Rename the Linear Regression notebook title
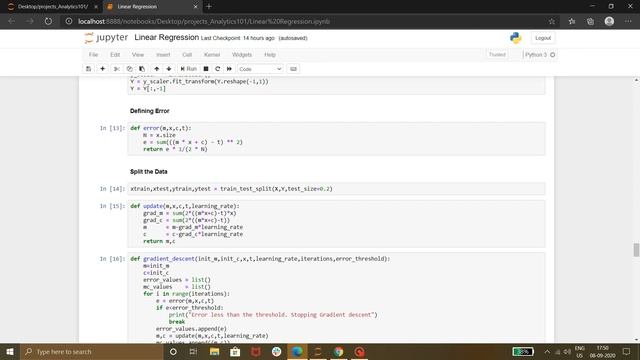 click(167, 38)
